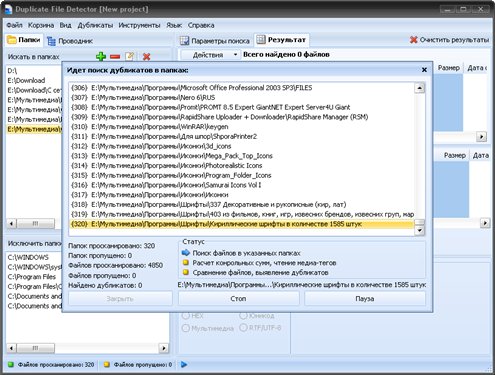Click the scroll up arrow in folder scan list
The image size is (495, 375).
tap(419, 88)
